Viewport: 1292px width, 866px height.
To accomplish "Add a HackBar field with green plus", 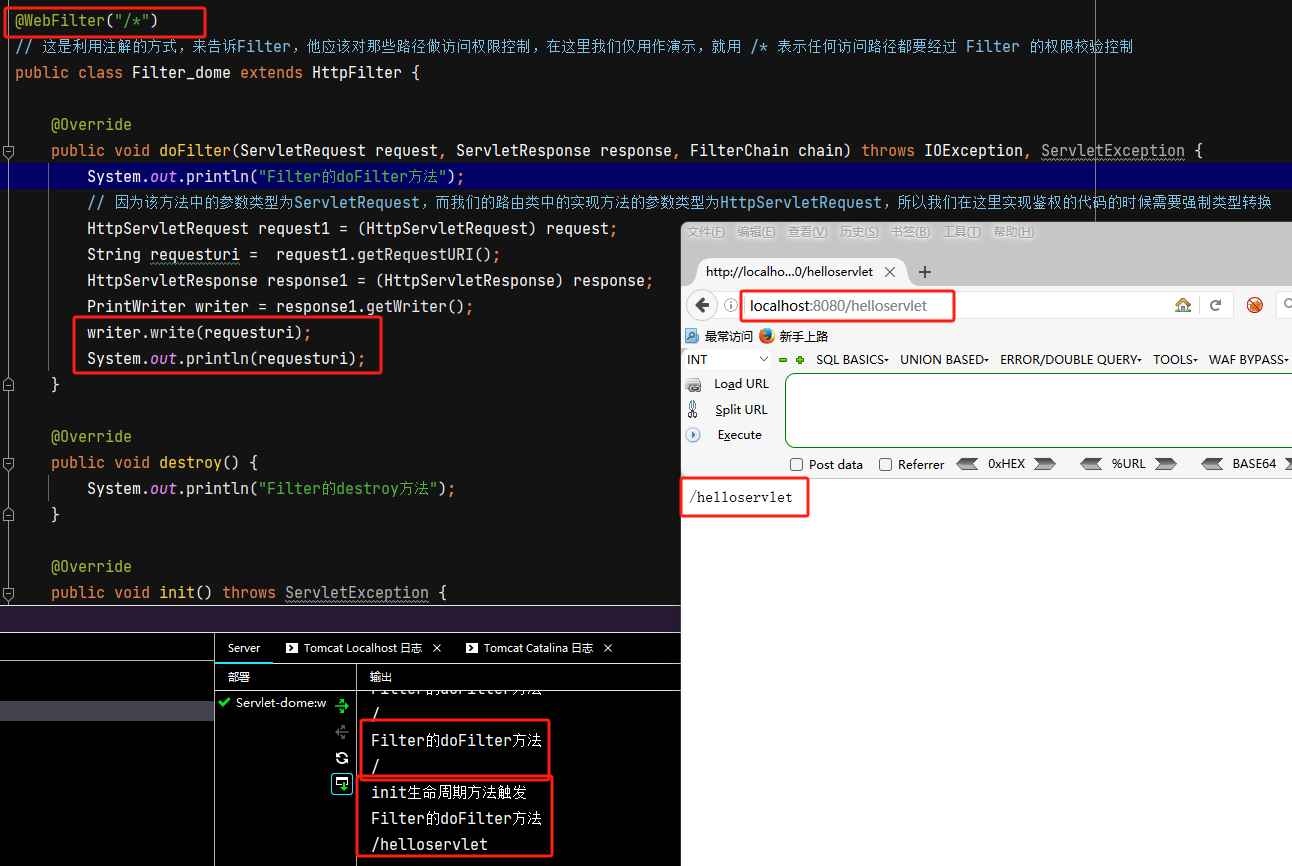I will click(799, 360).
